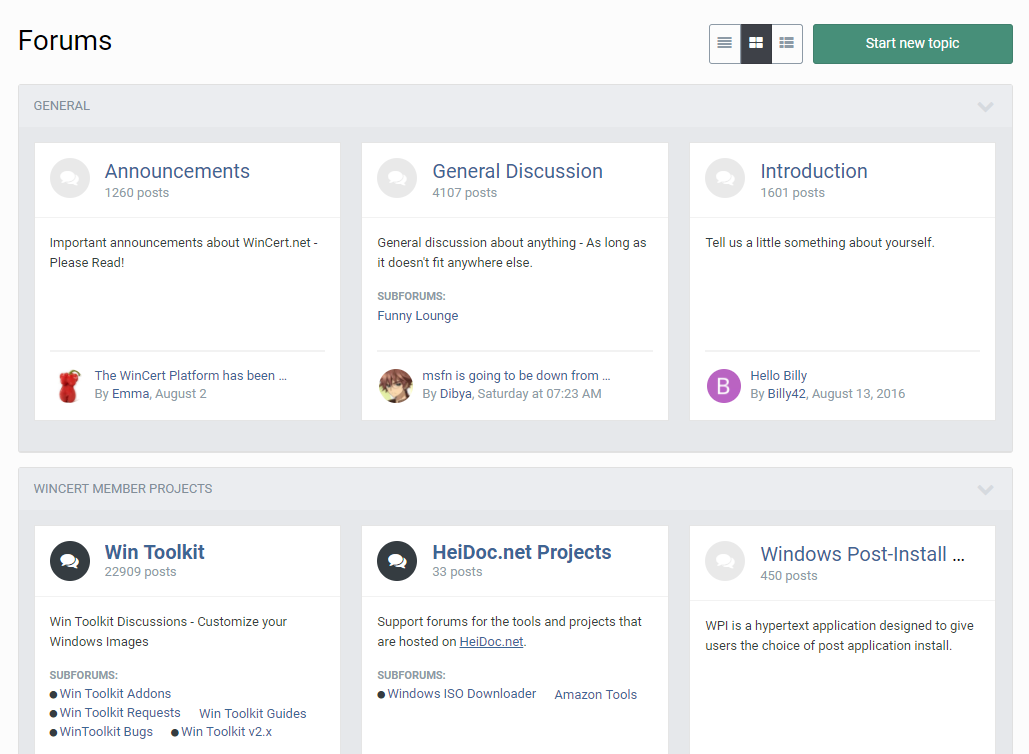Image resolution: width=1029 pixels, height=754 pixels.
Task: Click the '450 posts' count
Action: [789, 576]
